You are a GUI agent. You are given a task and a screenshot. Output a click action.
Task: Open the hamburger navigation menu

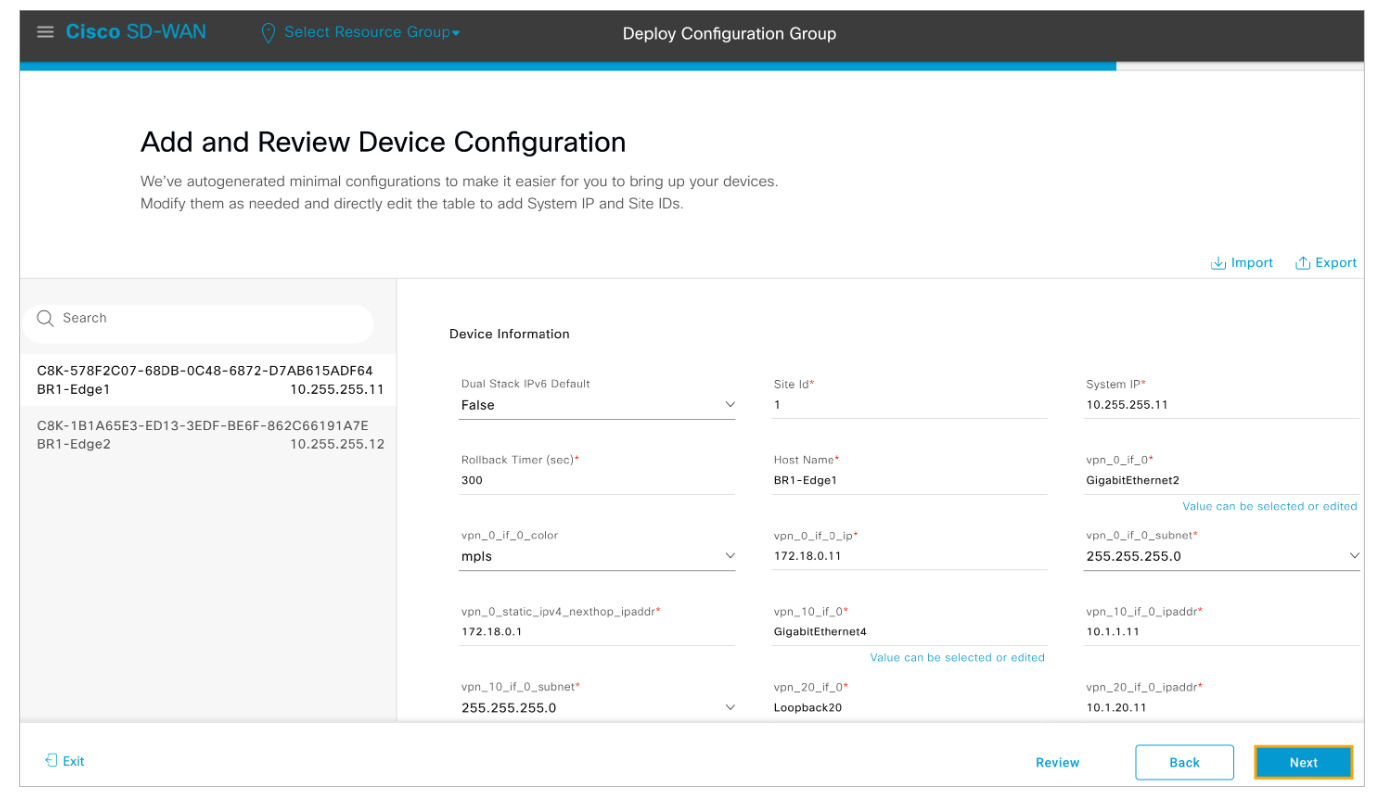[45, 32]
